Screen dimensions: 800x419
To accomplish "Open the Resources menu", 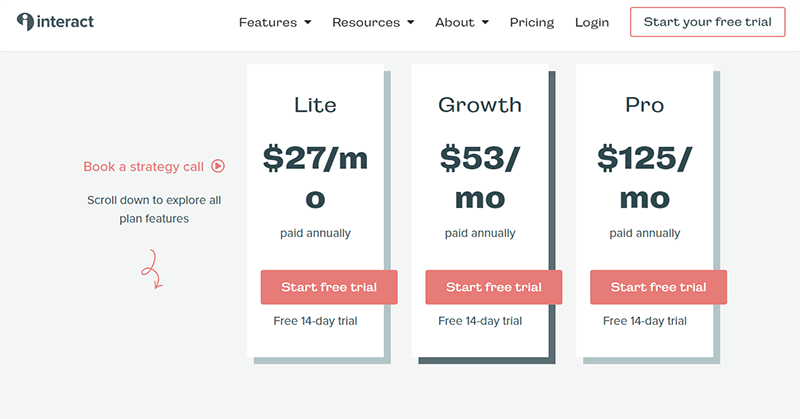I will click(x=366, y=22).
